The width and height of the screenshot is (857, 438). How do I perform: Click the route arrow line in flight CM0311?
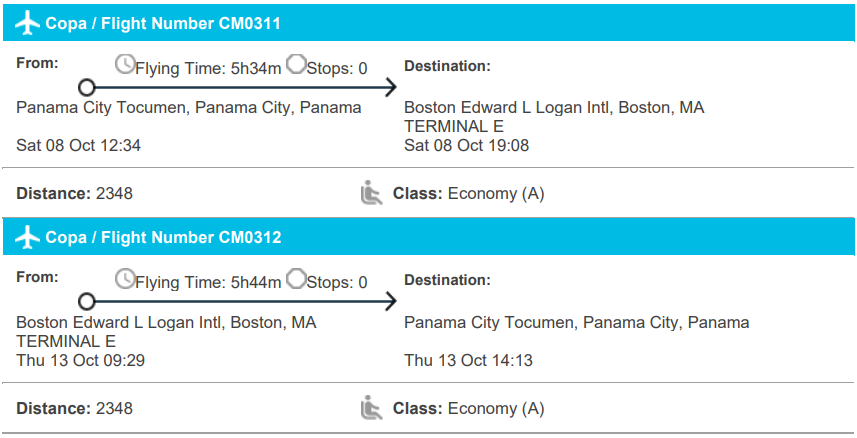(x=240, y=88)
